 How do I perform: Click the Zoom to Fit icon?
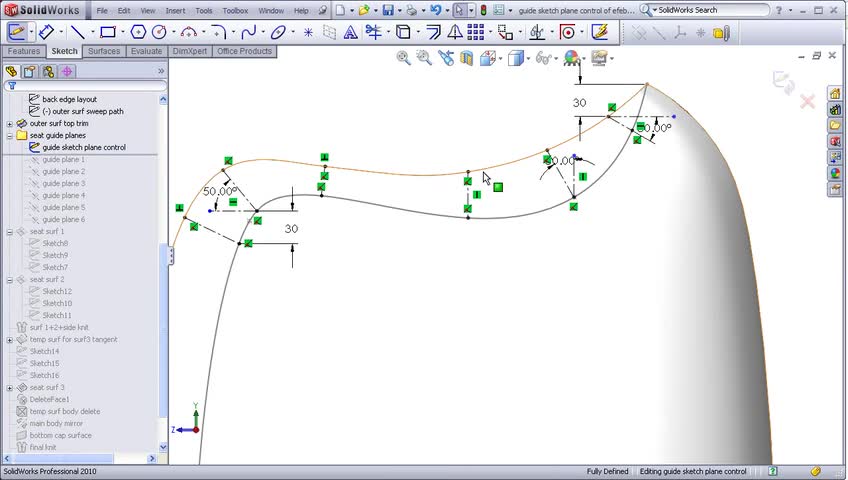pyautogui.click(x=403, y=58)
